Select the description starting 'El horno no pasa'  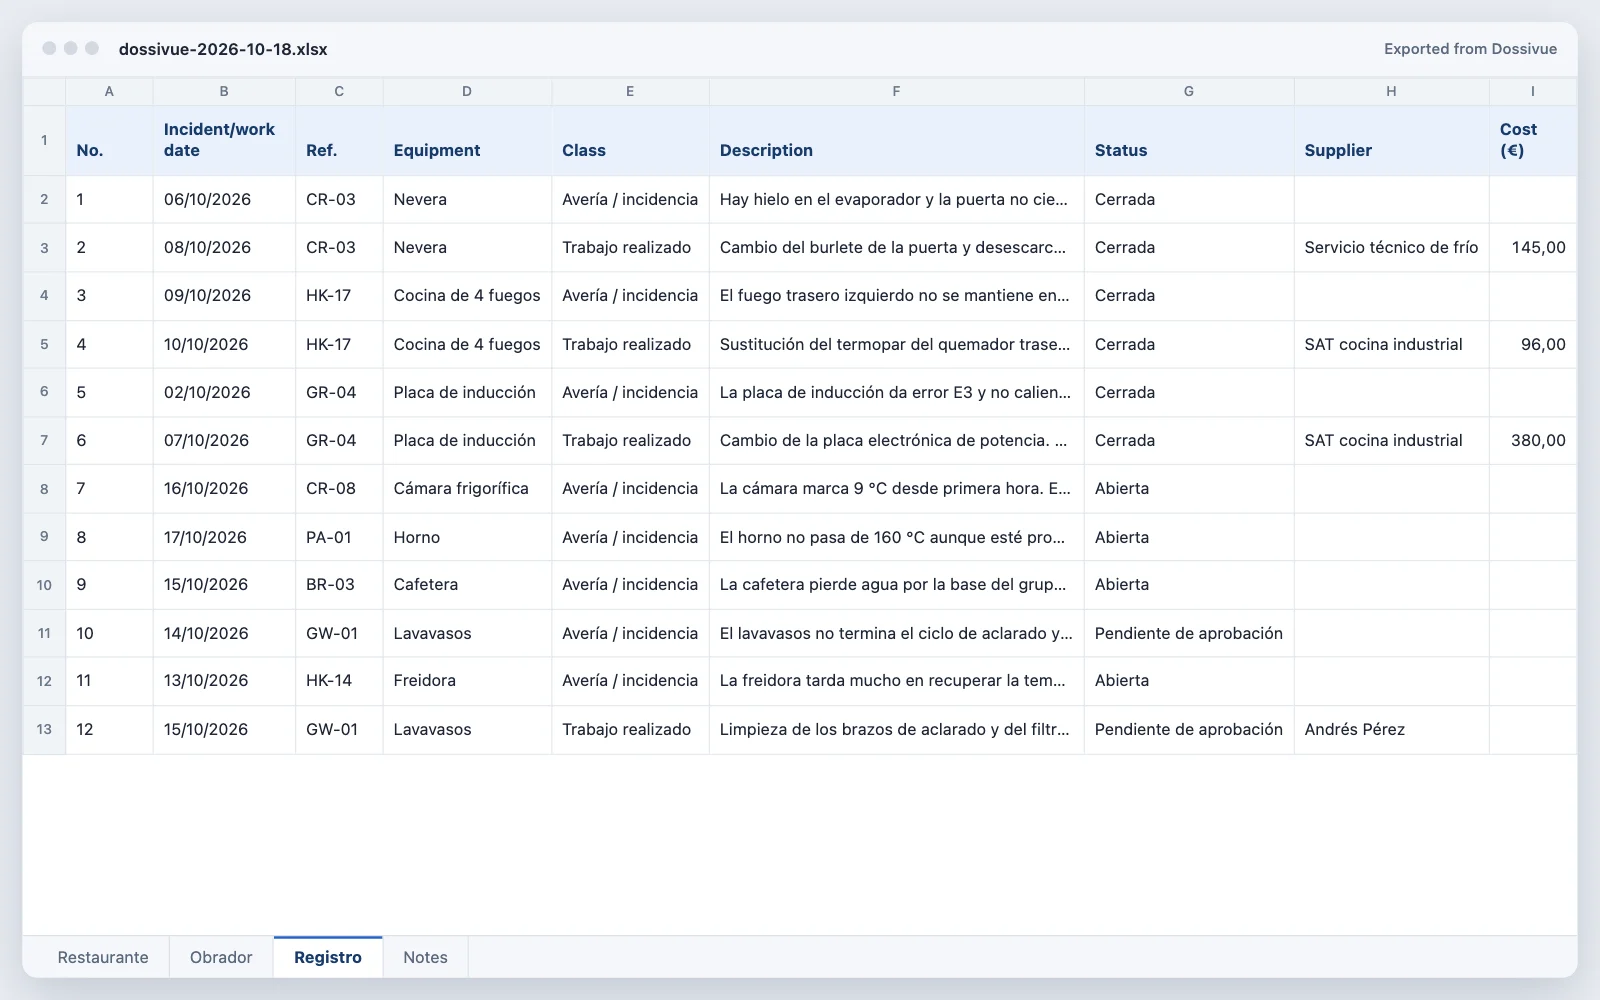click(896, 538)
